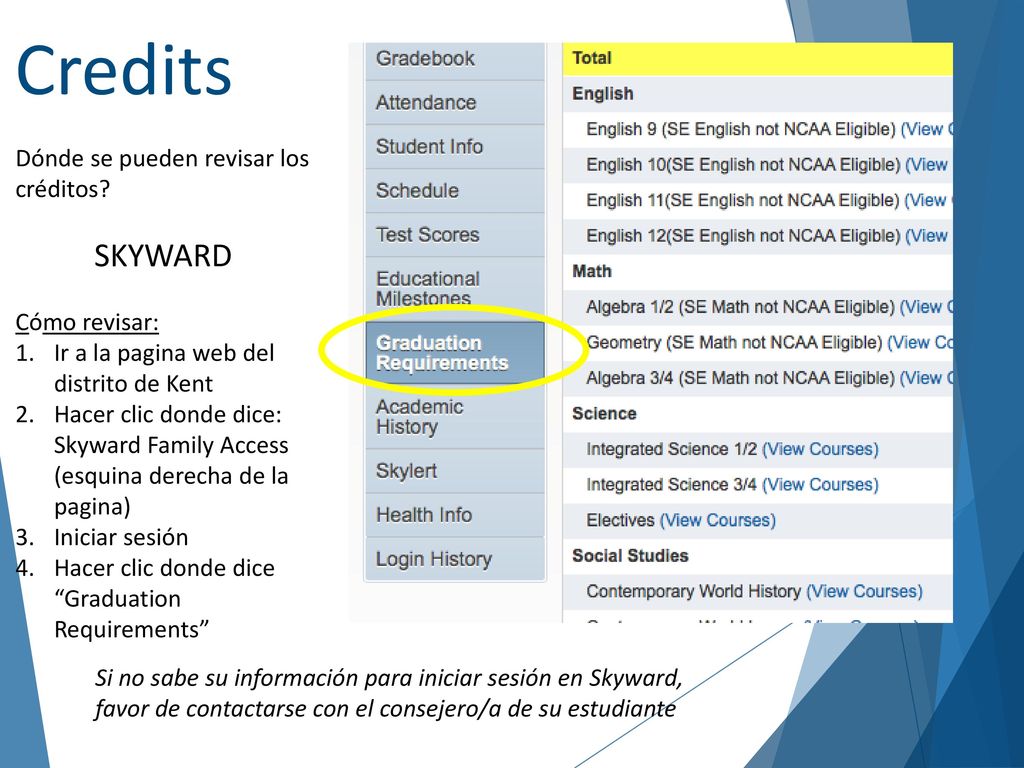This screenshot has height=768, width=1024.
Task: Click the Math section heading
Action: [x=592, y=272]
